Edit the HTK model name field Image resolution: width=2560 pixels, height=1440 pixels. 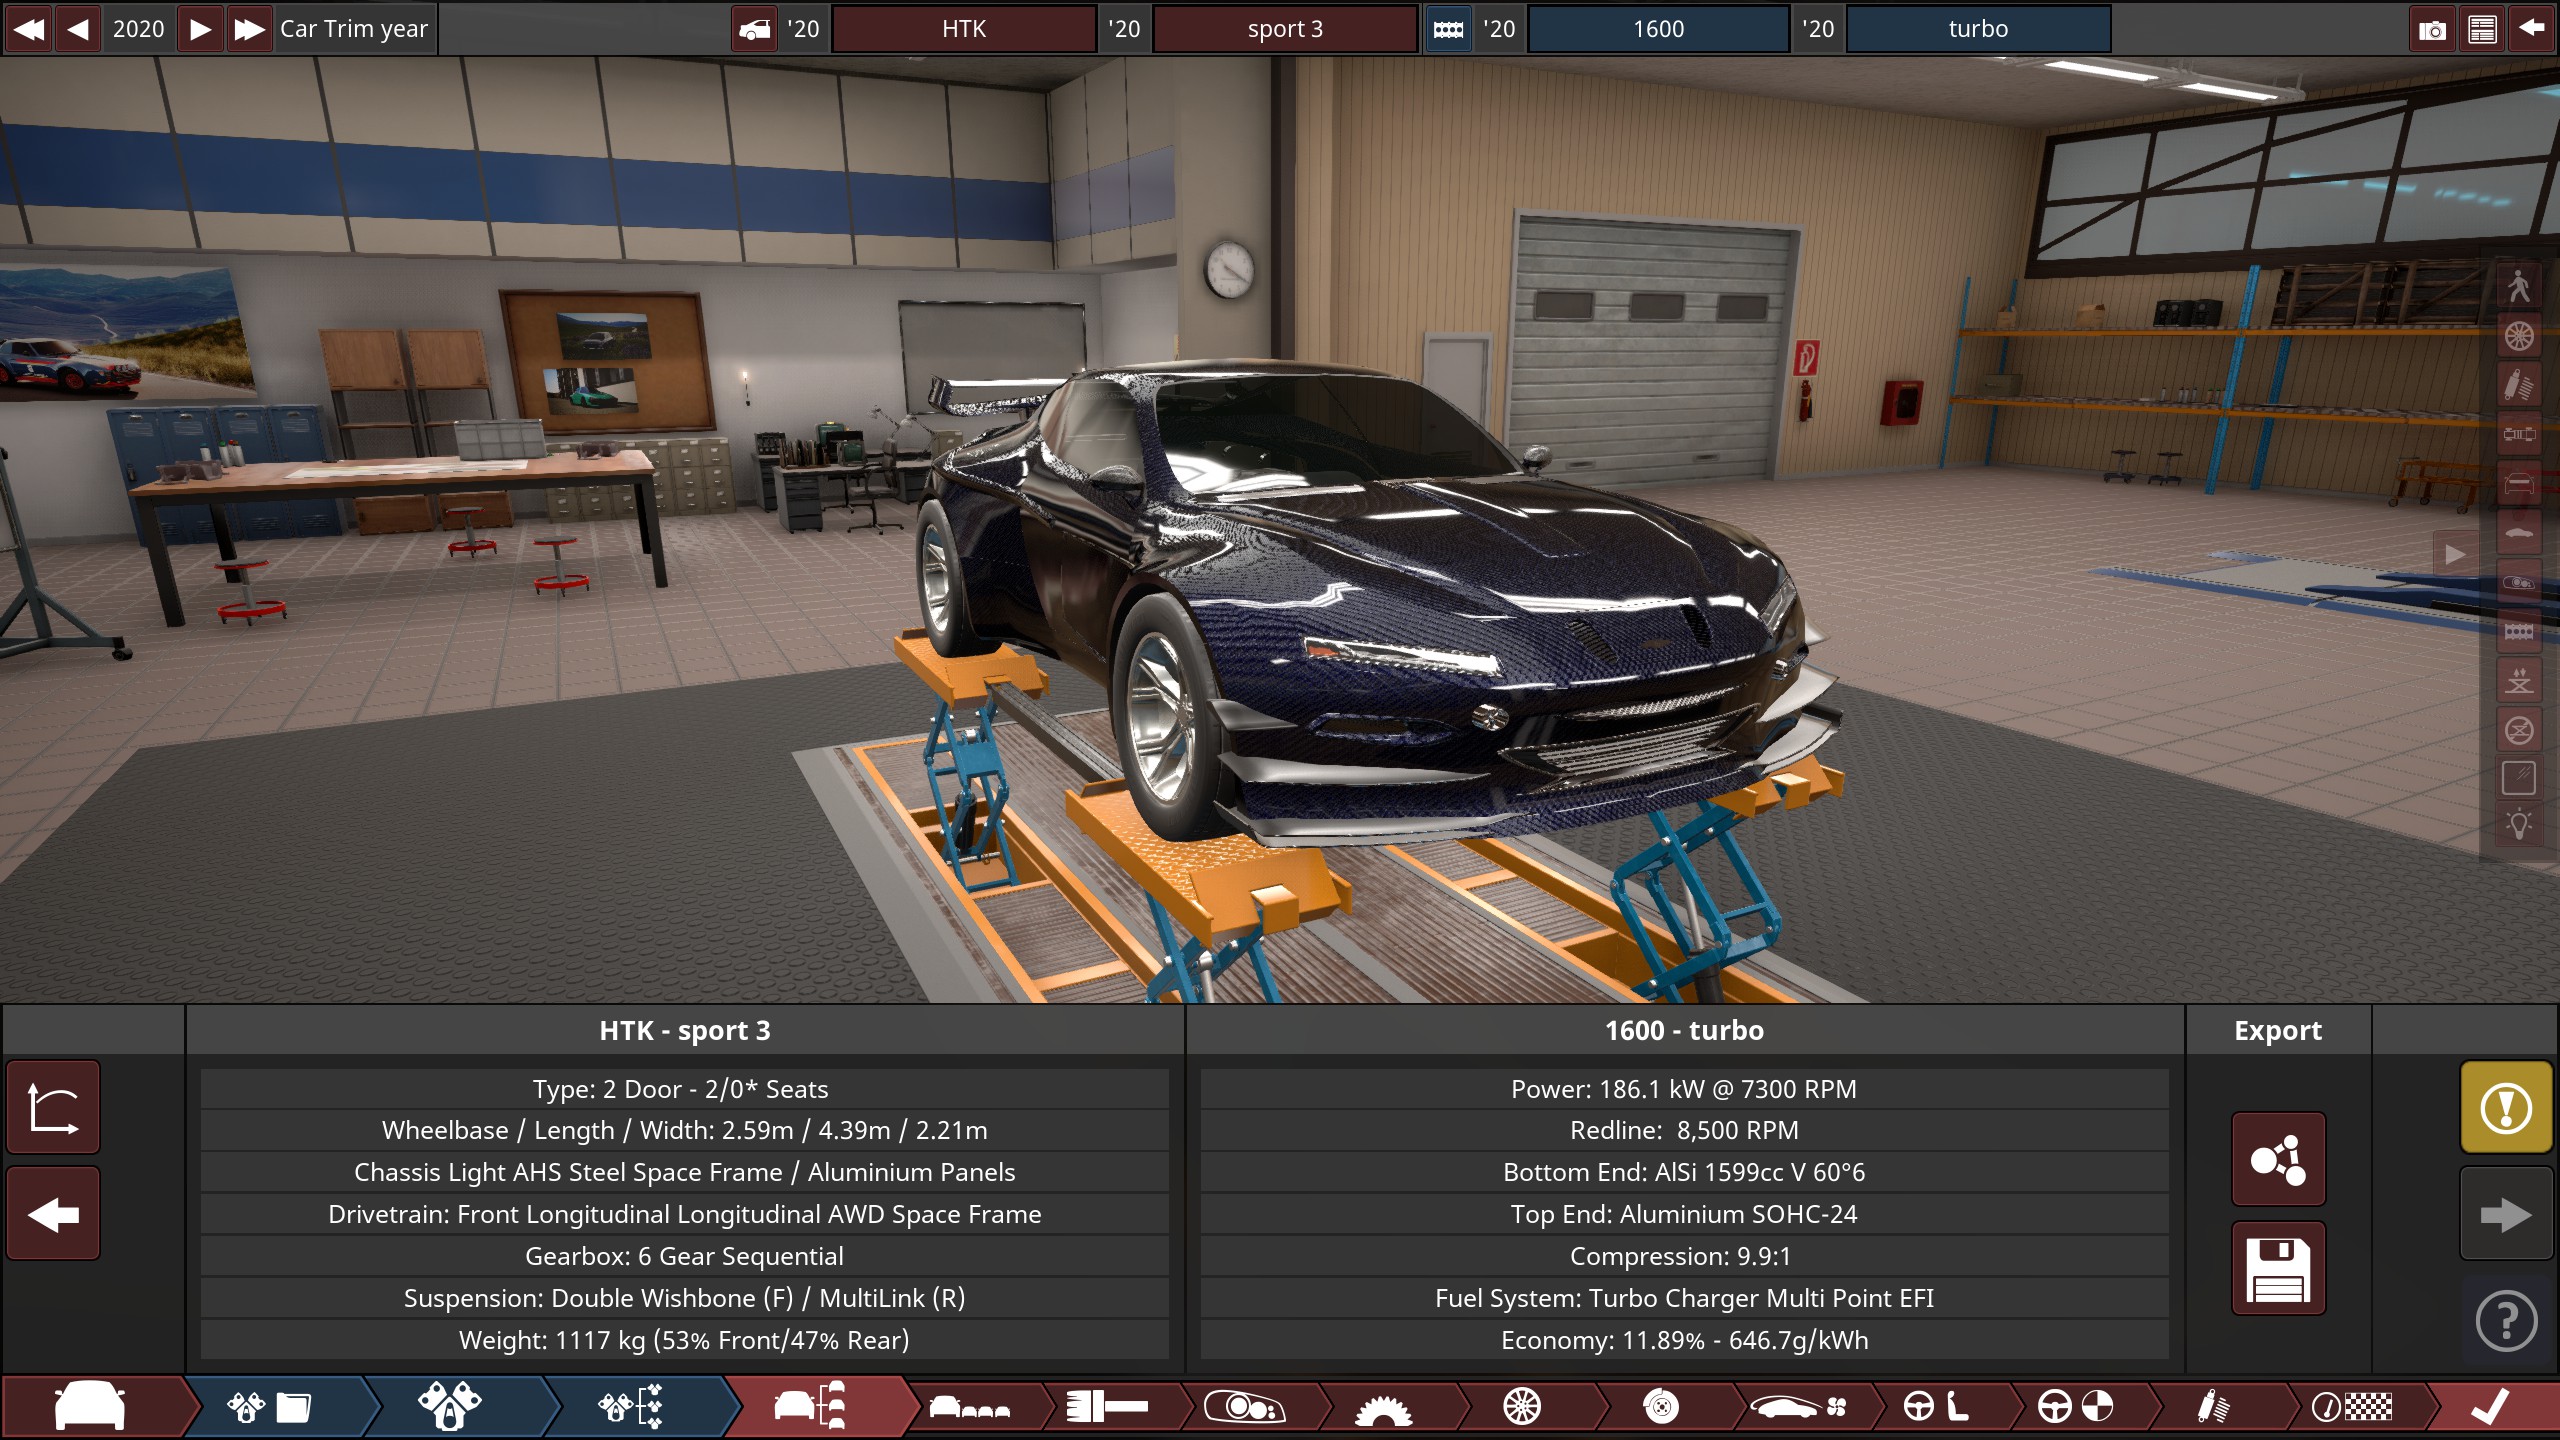coord(964,29)
